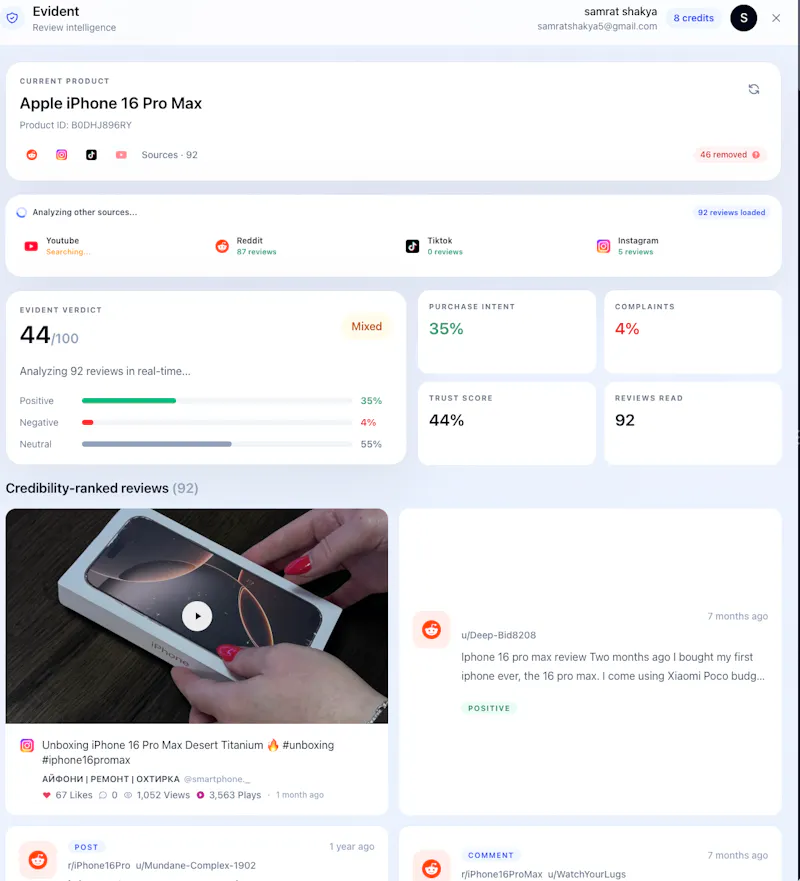800x881 pixels.
Task: Click the COMMENT tag label
Action: (x=490, y=855)
